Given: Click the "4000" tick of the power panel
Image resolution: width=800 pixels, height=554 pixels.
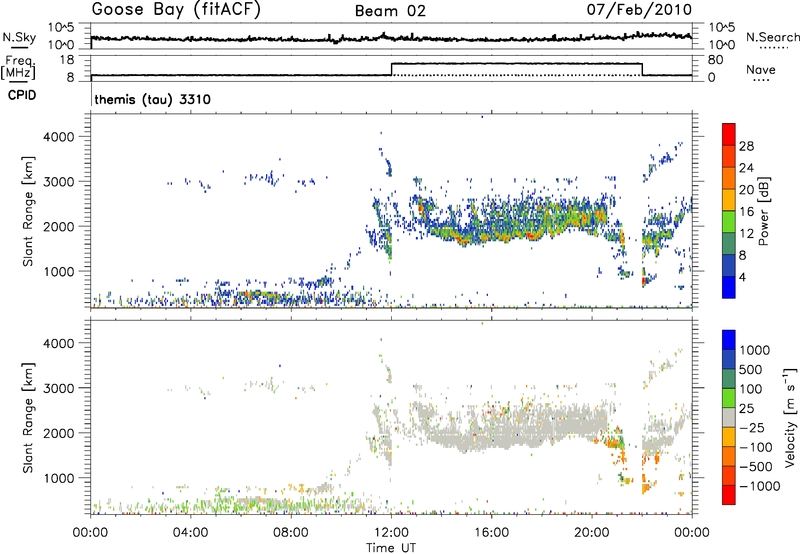Looking at the screenshot, I should pyautogui.click(x=59, y=137).
